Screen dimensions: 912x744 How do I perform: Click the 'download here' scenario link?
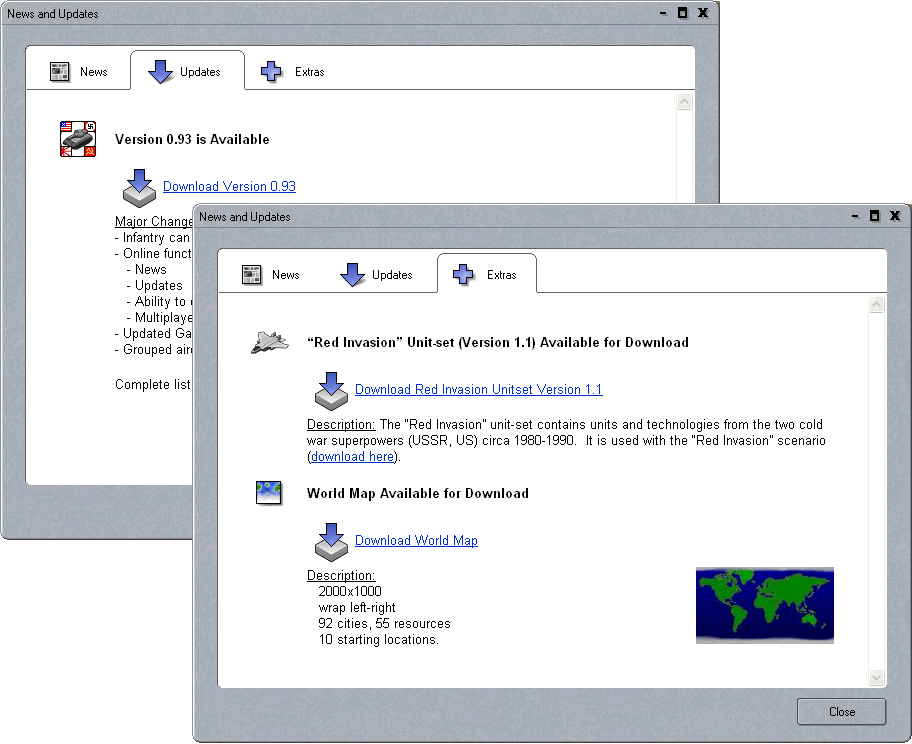point(352,457)
